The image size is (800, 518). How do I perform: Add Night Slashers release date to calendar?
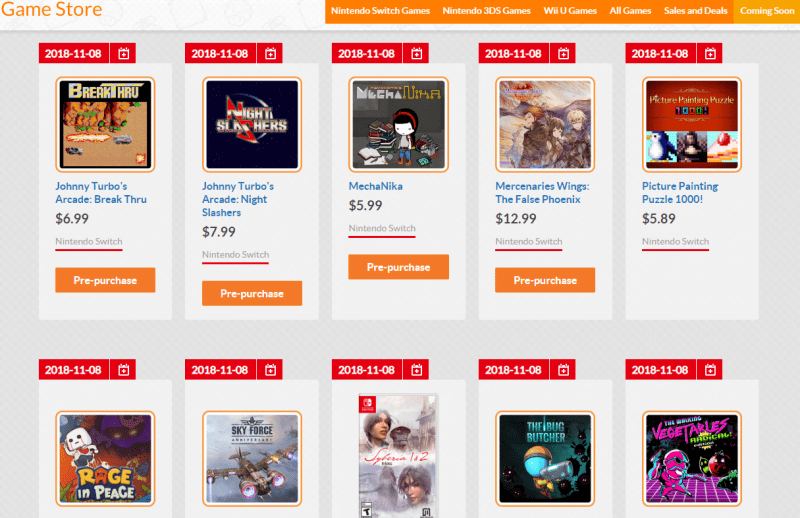(270, 54)
